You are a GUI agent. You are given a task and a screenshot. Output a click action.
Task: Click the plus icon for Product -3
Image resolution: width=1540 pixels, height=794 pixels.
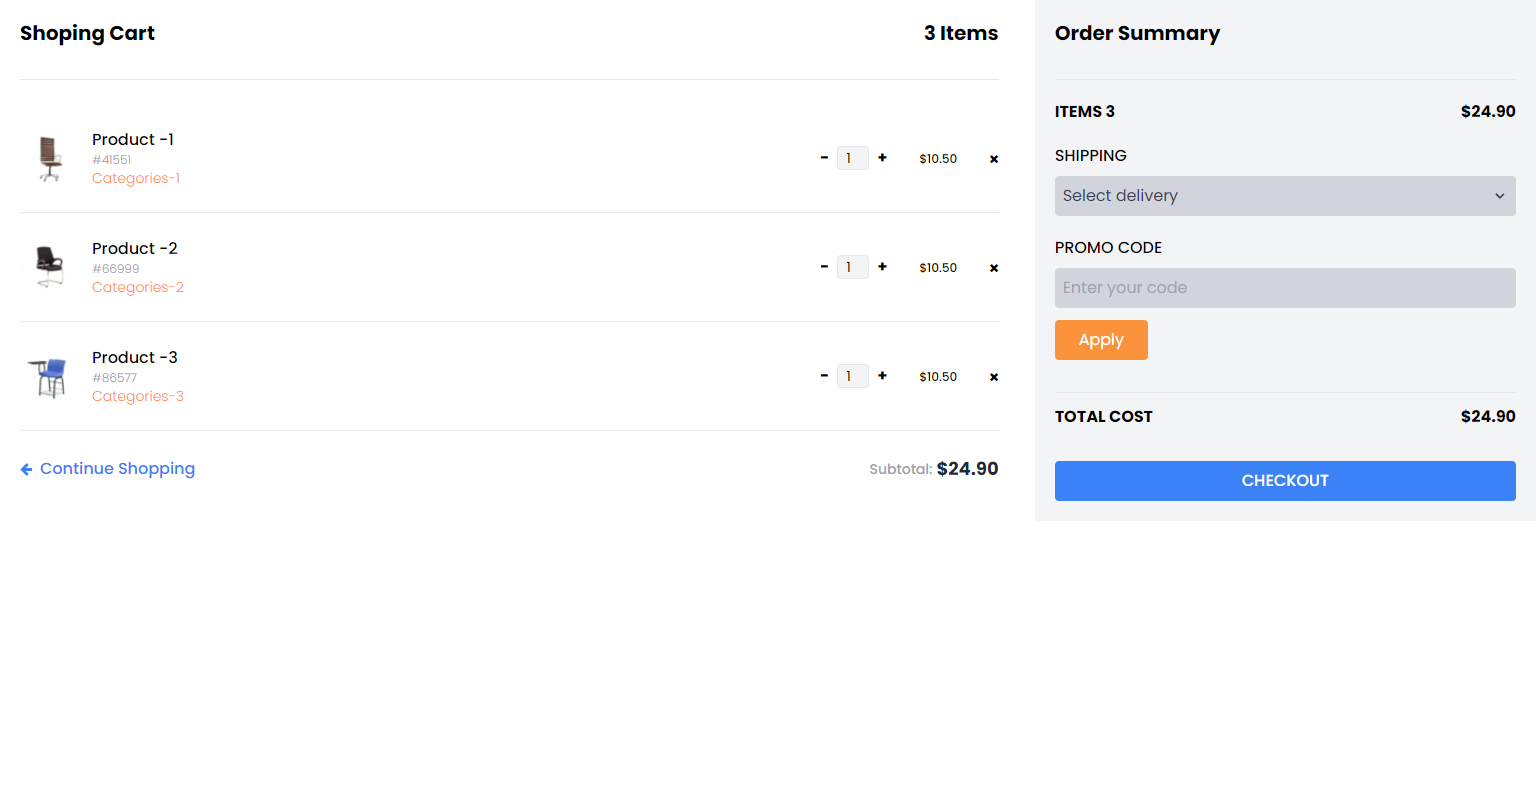[881, 376]
